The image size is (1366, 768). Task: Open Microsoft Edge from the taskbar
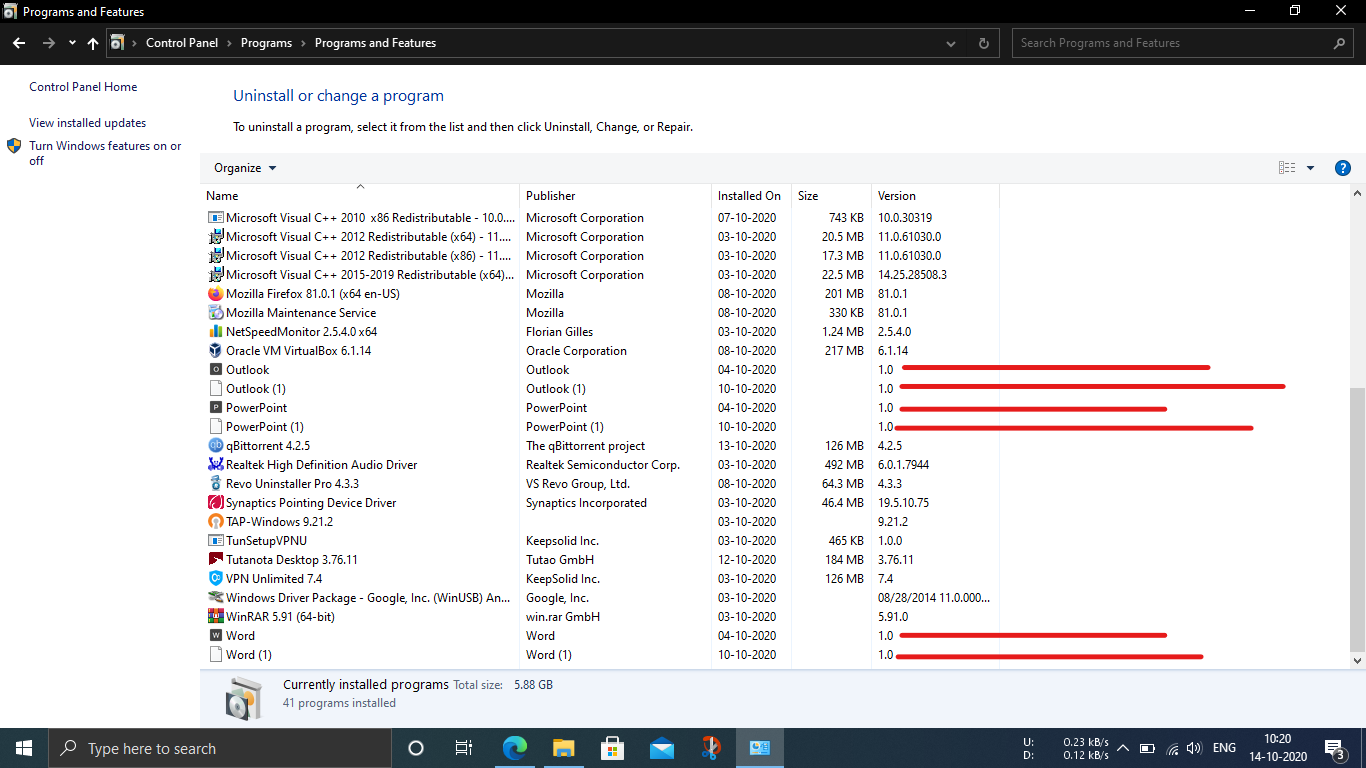pos(514,748)
